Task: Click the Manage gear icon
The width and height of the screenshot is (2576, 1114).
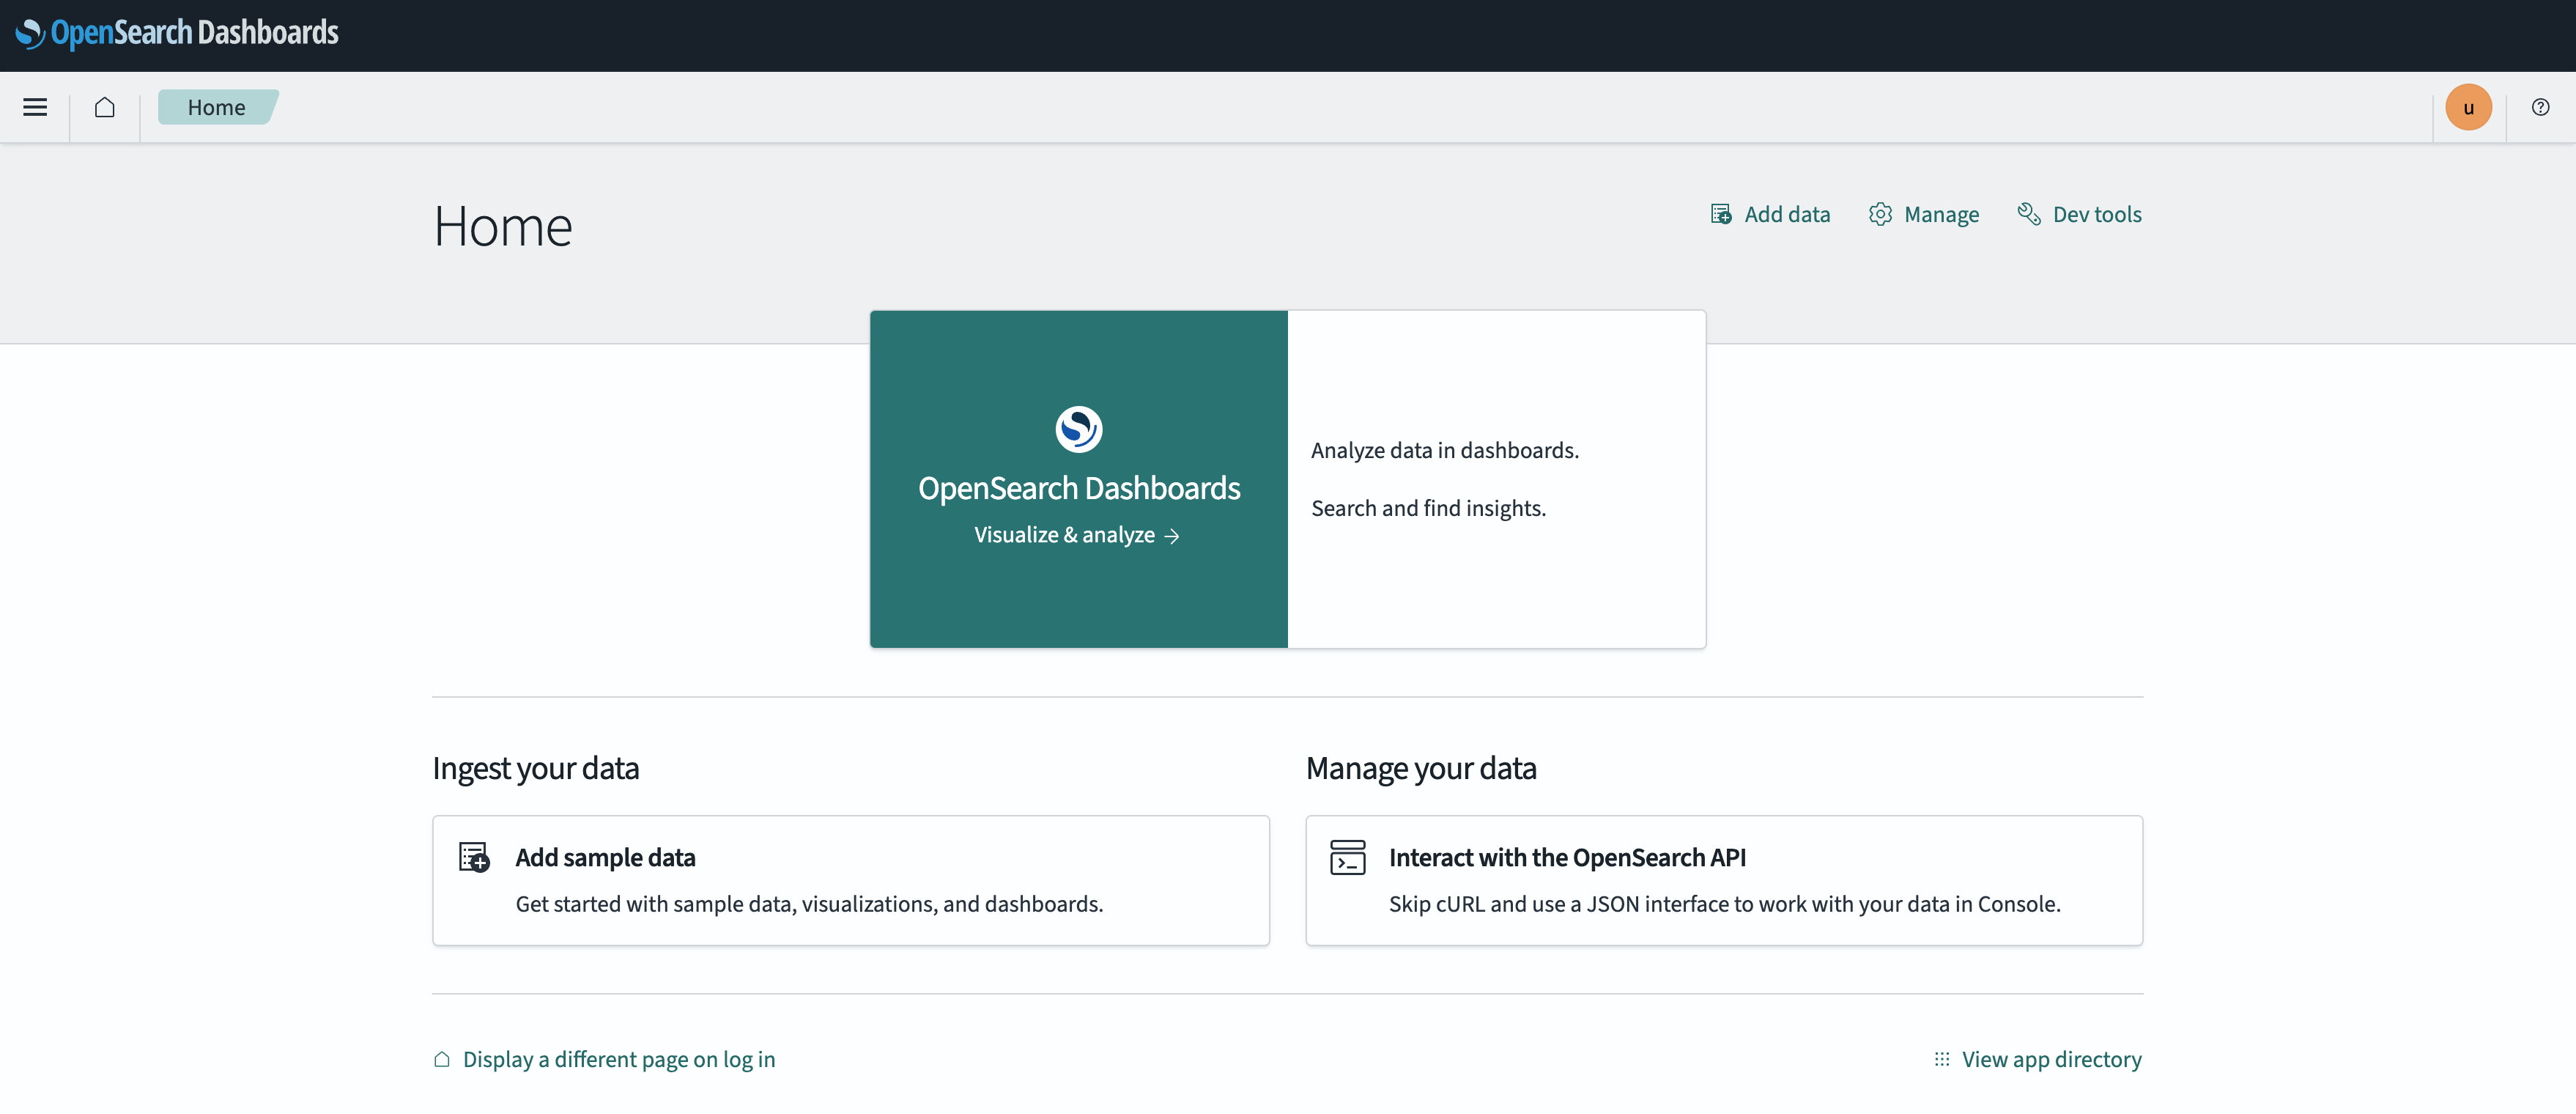Action: click(x=1880, y=214)
